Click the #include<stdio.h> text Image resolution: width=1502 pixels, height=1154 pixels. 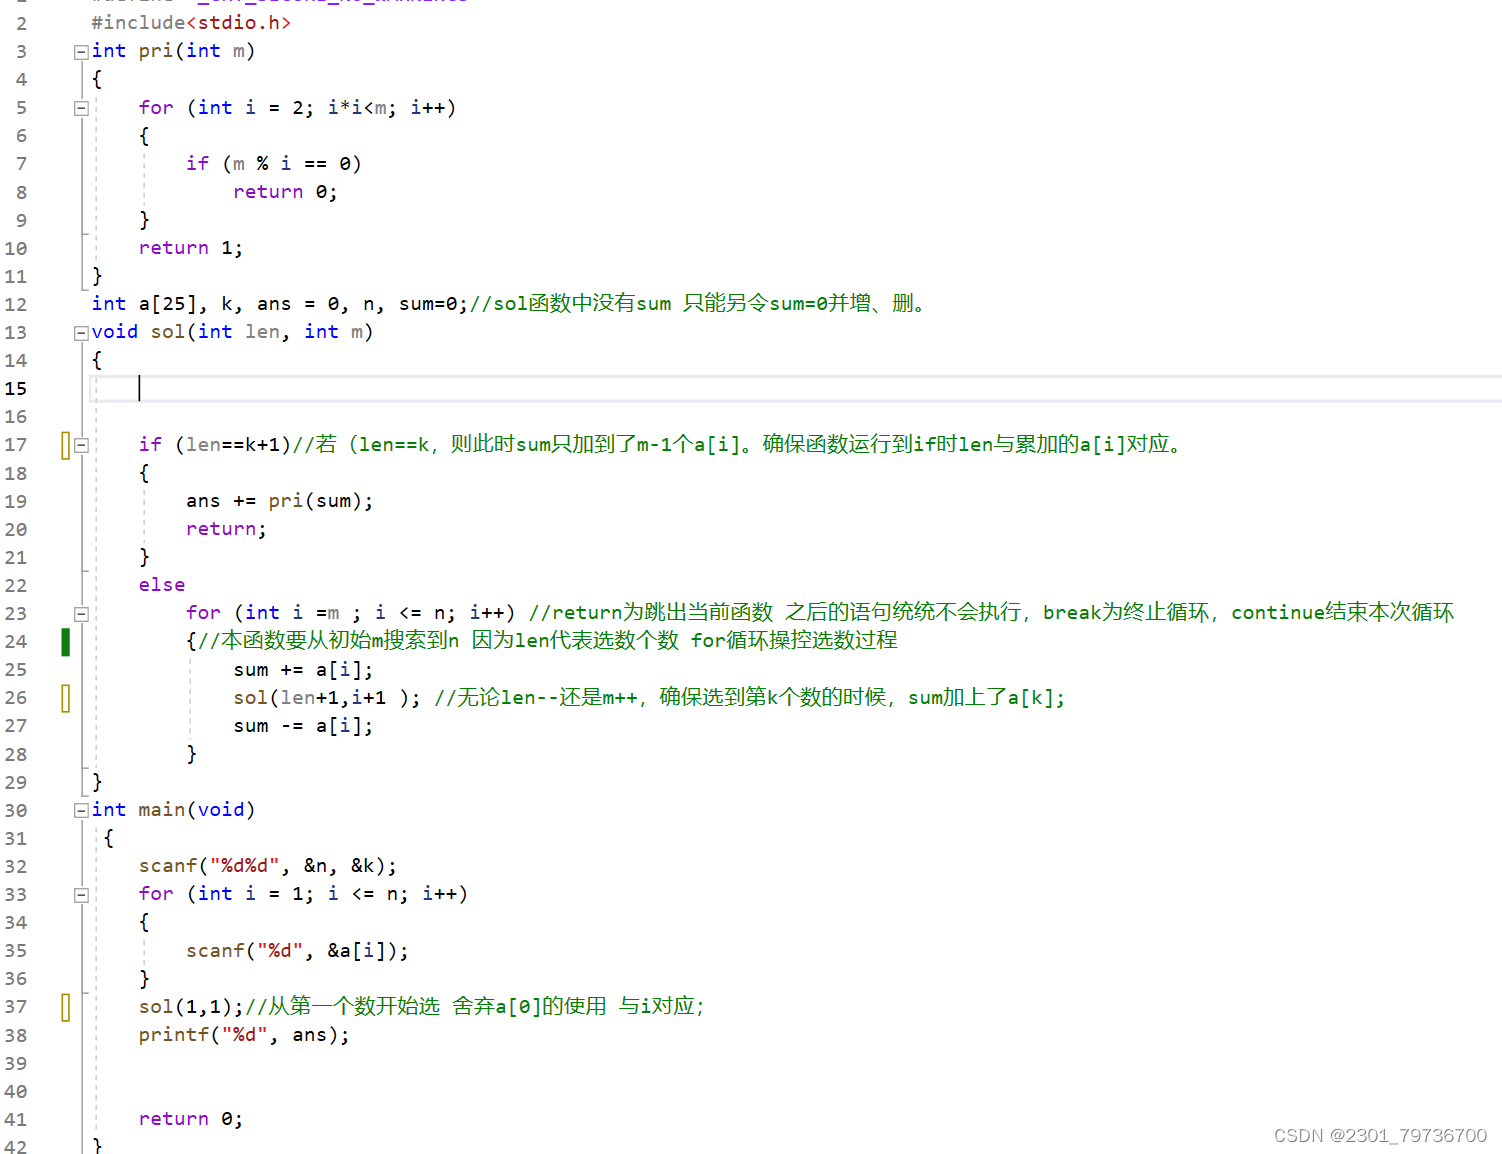coord(191,22)
